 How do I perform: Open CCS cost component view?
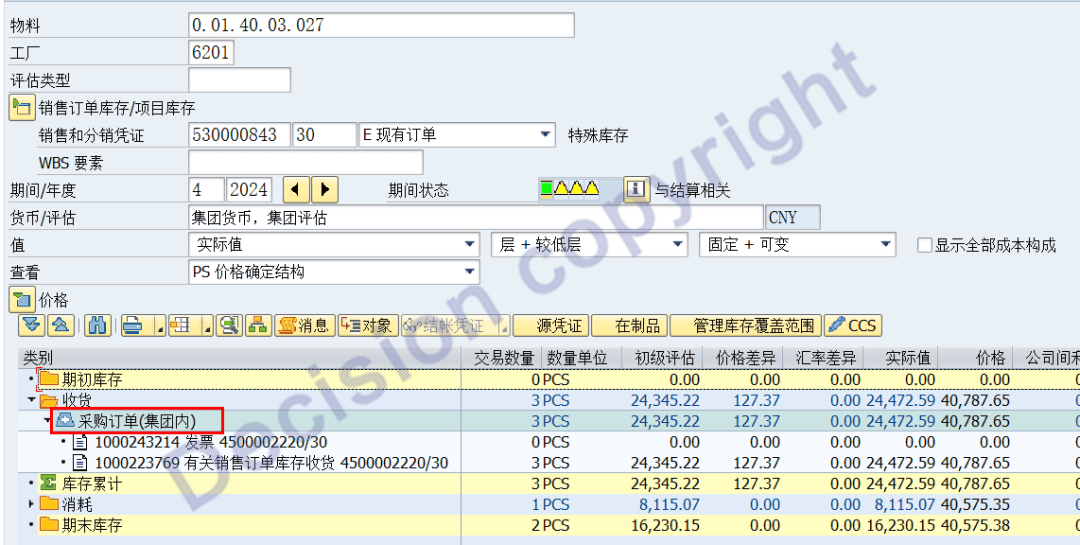click(x=852, y=325)
